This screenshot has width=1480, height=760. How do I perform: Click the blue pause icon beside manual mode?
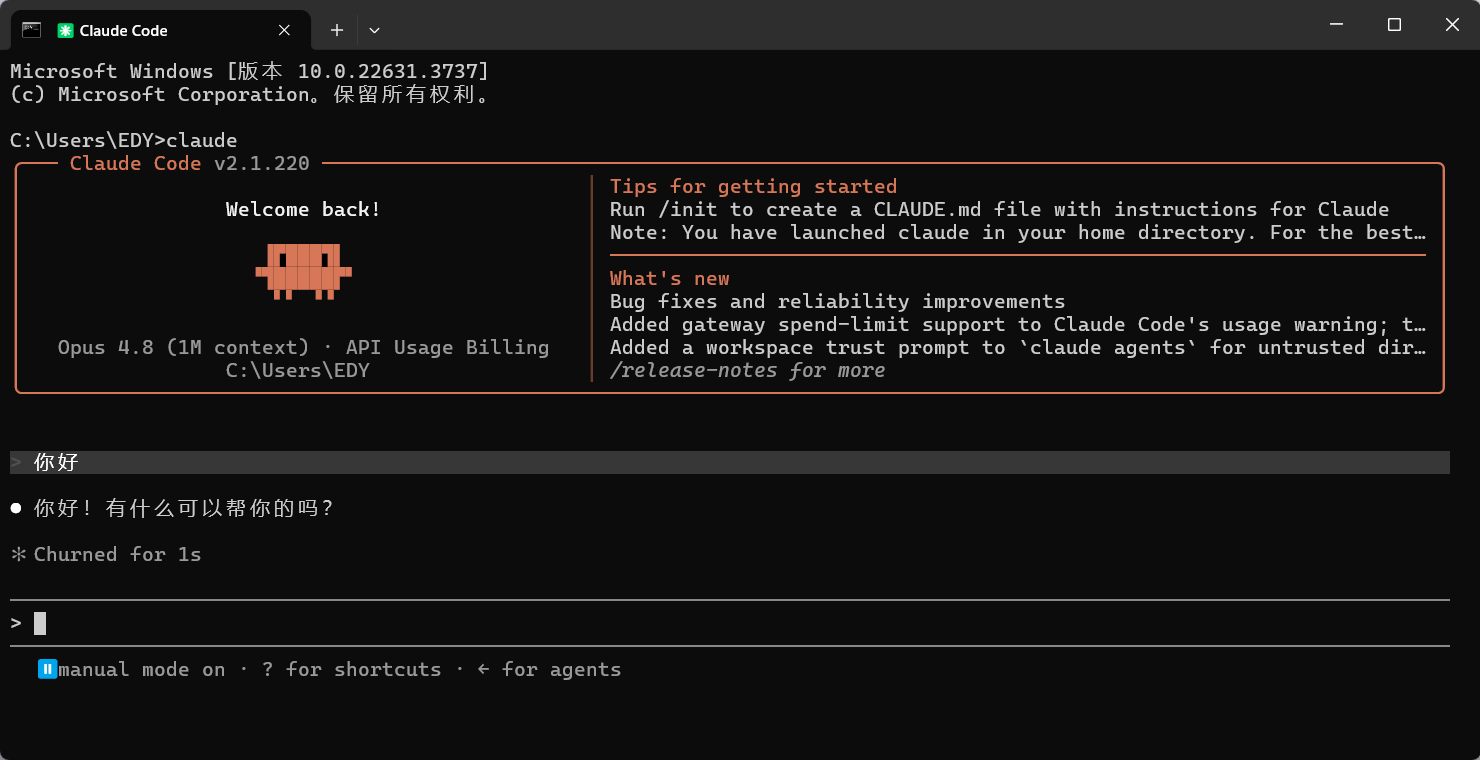(x=47, y=669)
